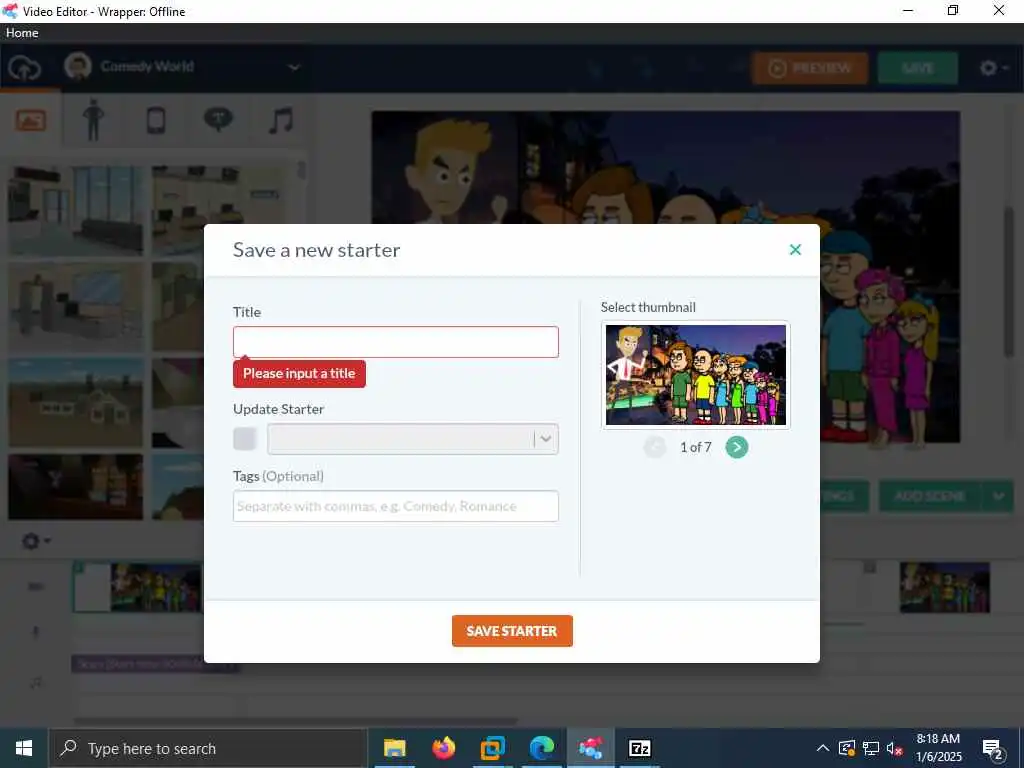Switch to the props tab
The height and width of the screenshot is (768, 1024).
click(155, 120)
